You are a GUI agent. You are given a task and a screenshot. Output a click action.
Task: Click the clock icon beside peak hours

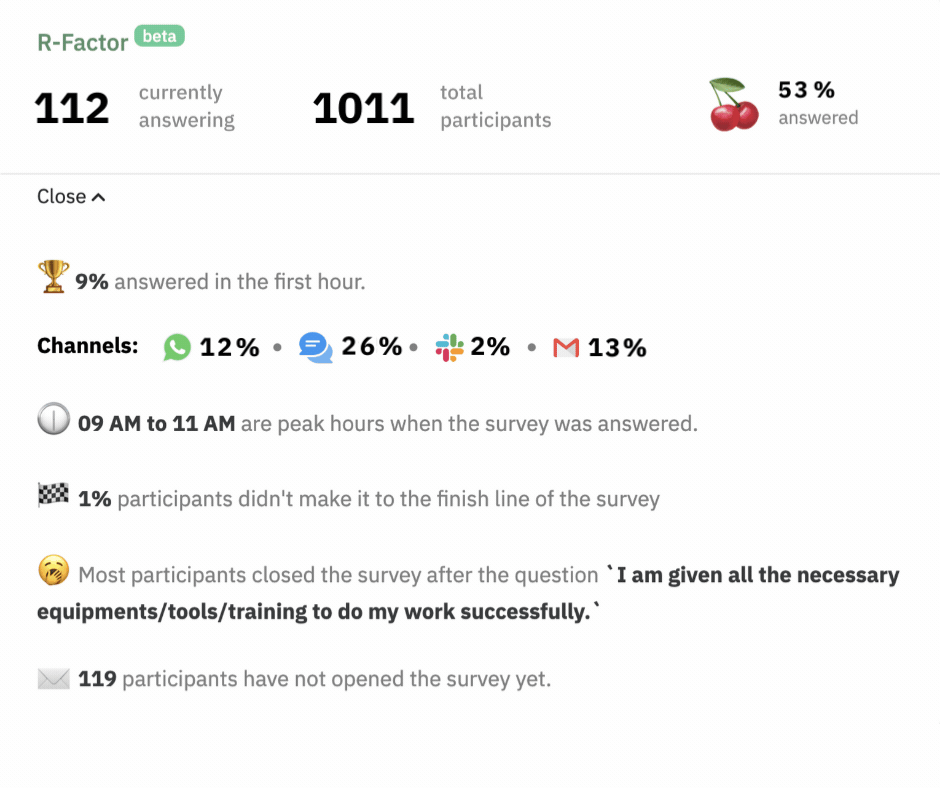coord(55,420)
